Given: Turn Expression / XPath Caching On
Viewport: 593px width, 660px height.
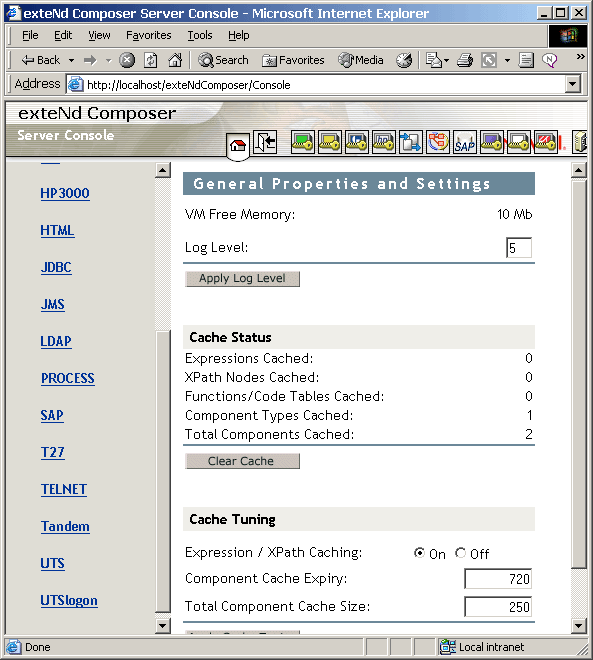Looking at the screenshot, I should coord(419,553).
